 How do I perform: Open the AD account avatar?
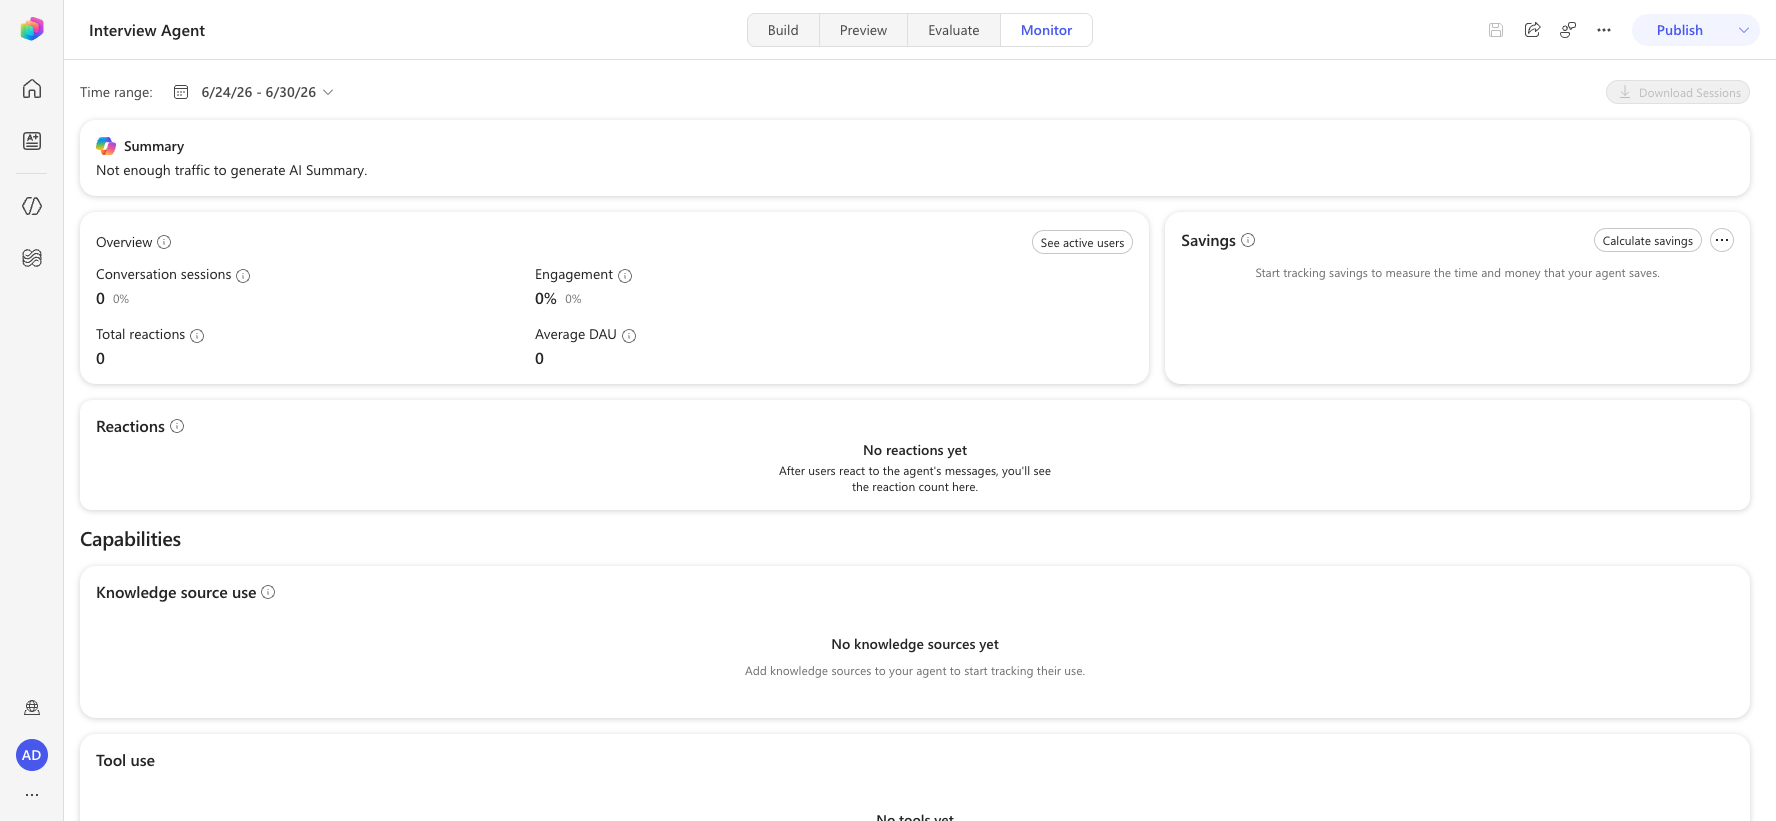pyautogui.click(x=32, y=755)
